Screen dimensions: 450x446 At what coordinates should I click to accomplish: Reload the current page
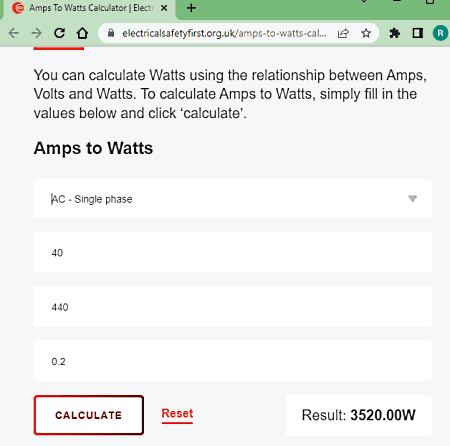tap(59, 33)
